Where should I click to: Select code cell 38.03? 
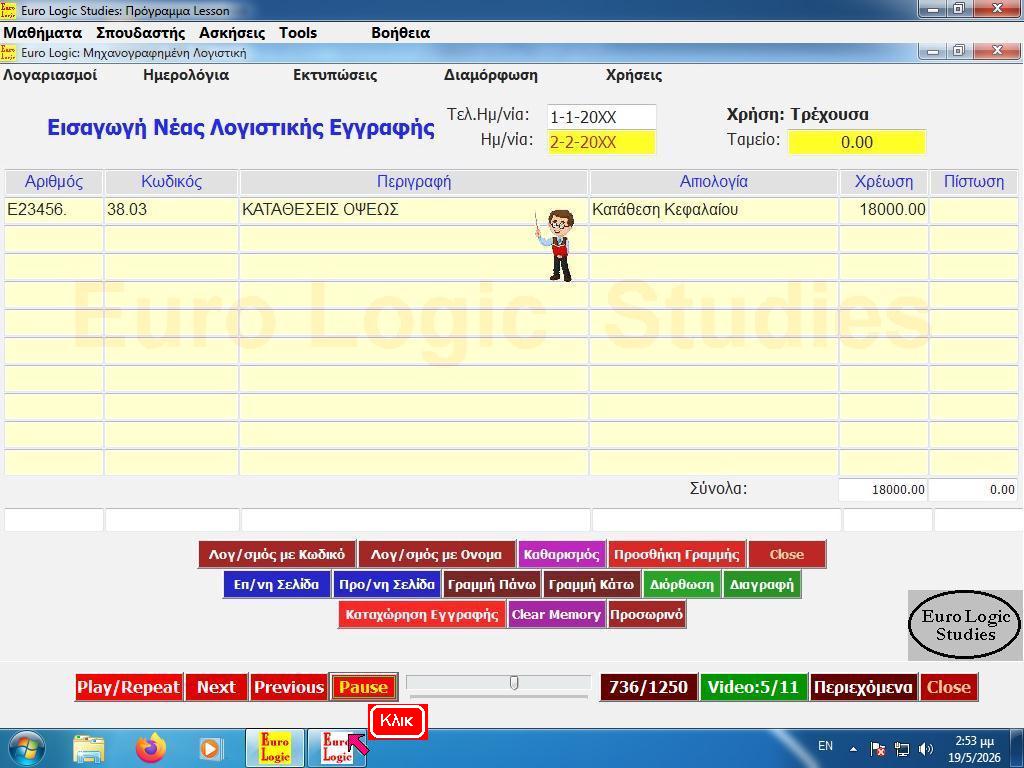point(171,210)
